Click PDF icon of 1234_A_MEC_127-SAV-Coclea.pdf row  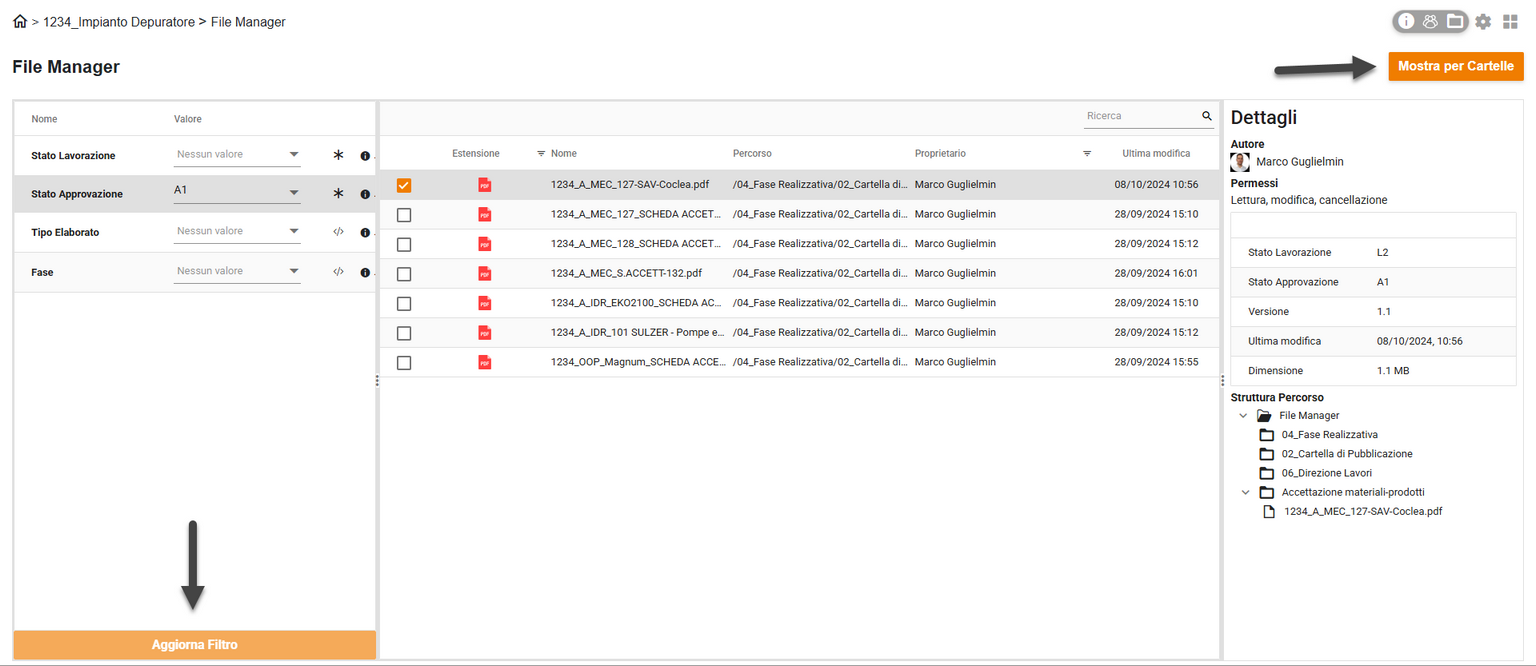pyautogui.click(x=485, y=185)
